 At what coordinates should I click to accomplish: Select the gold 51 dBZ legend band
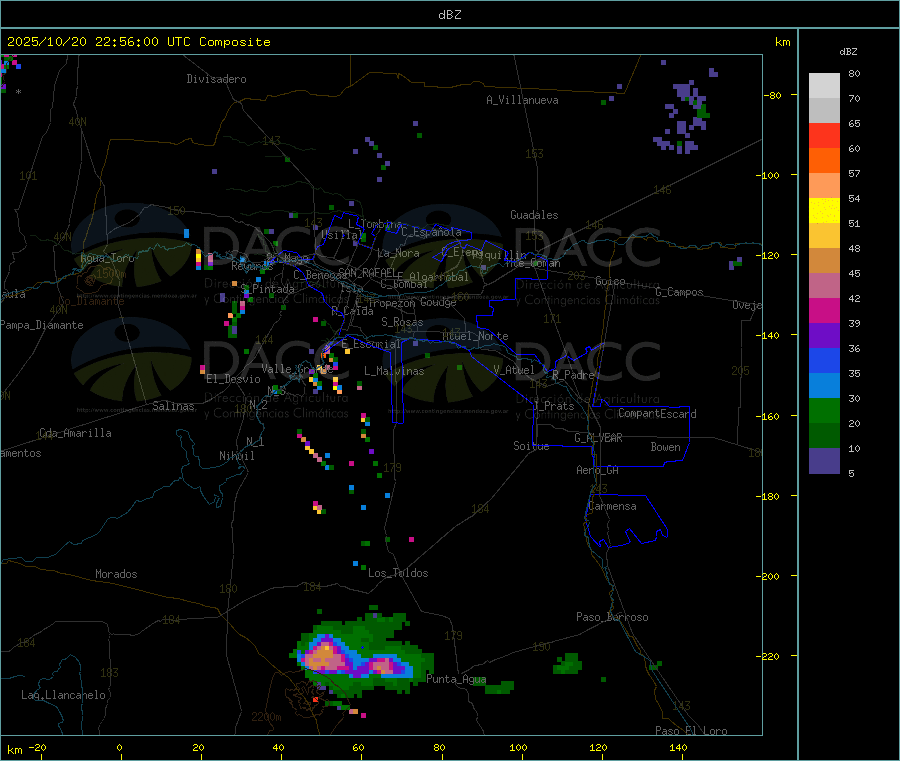pos(824,236)
